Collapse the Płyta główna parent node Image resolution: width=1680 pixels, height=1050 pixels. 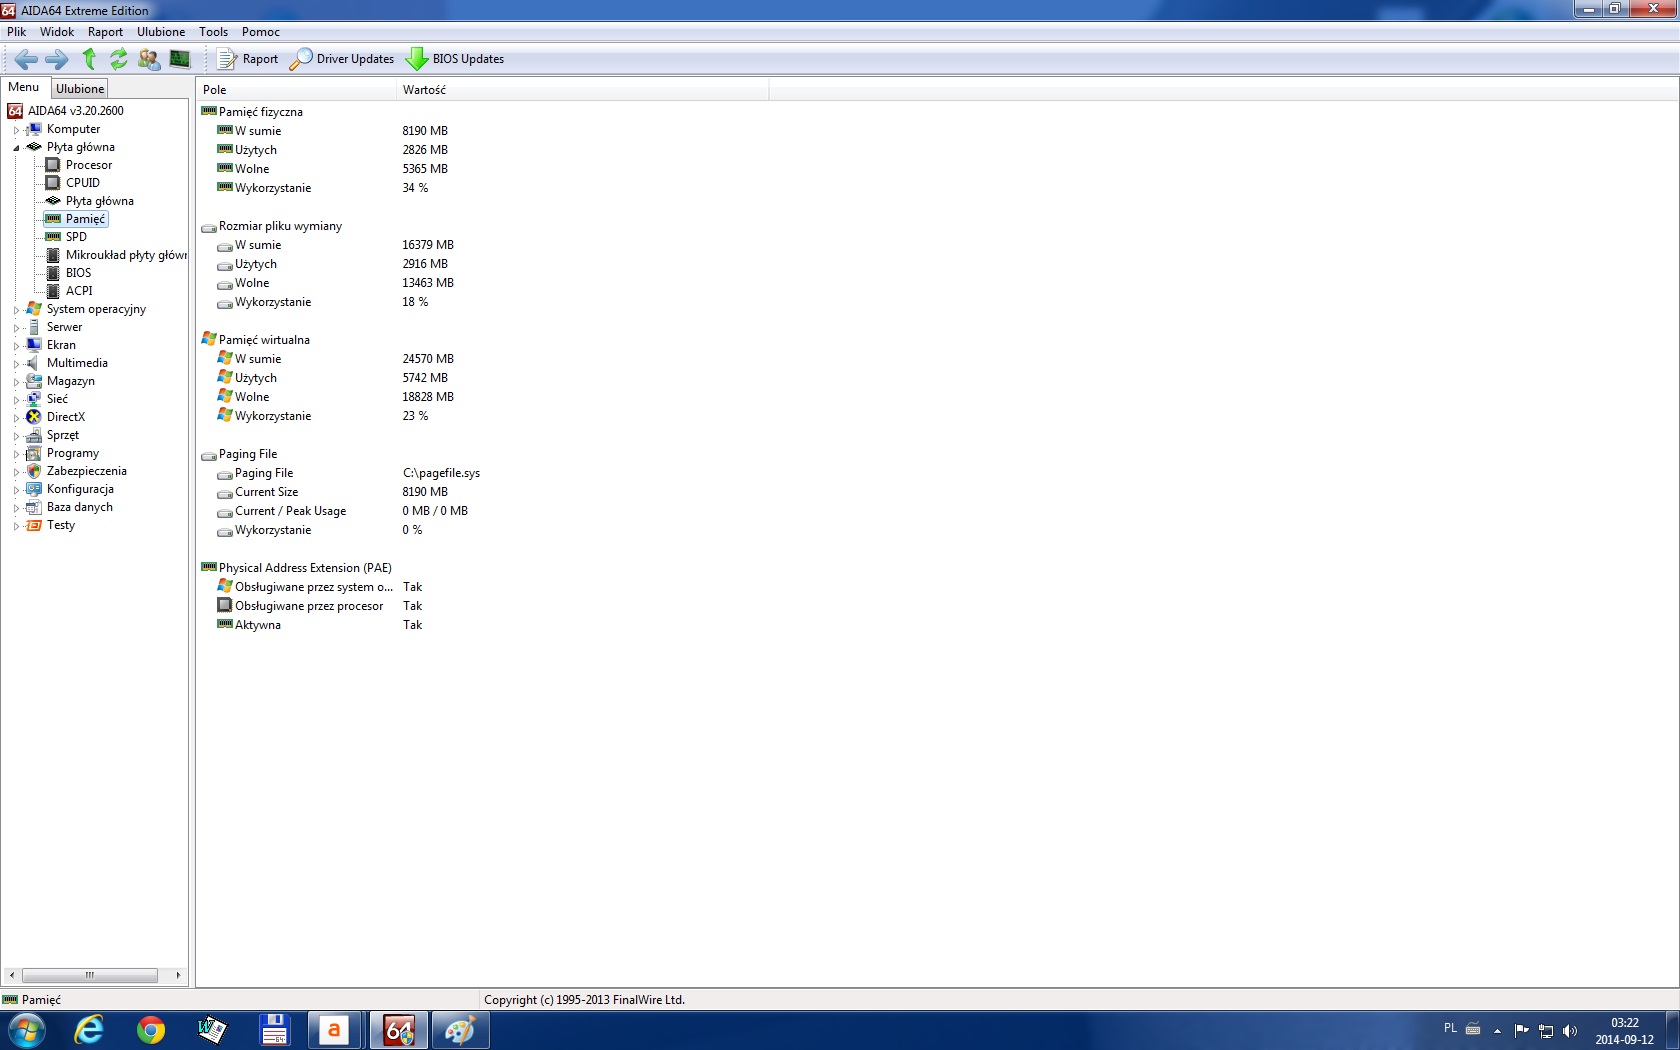[x=16, y=148]
